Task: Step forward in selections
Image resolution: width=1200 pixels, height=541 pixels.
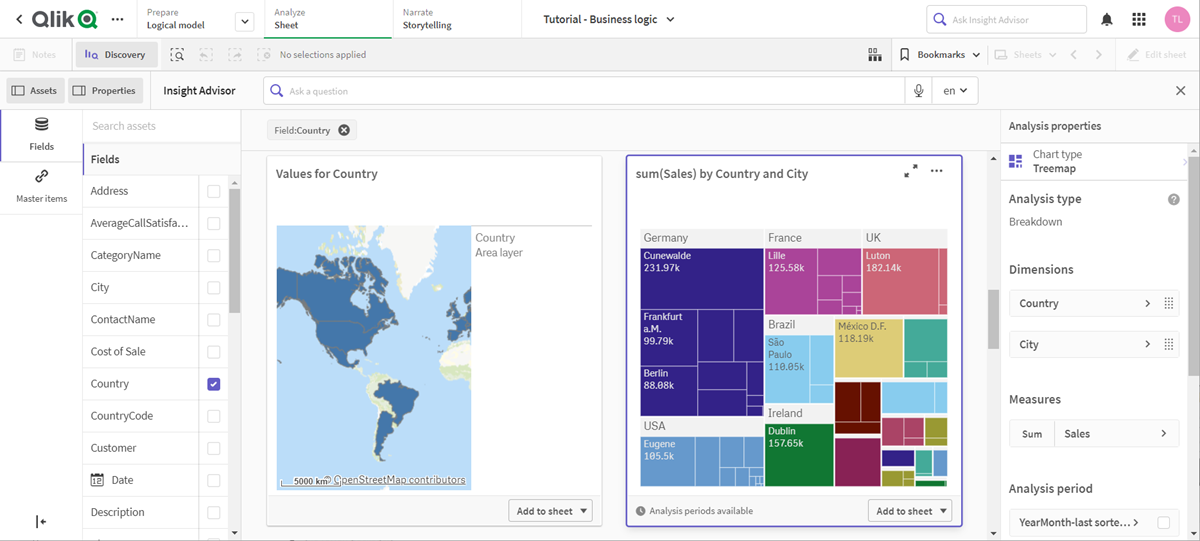Action: click(x=235, y=55)
